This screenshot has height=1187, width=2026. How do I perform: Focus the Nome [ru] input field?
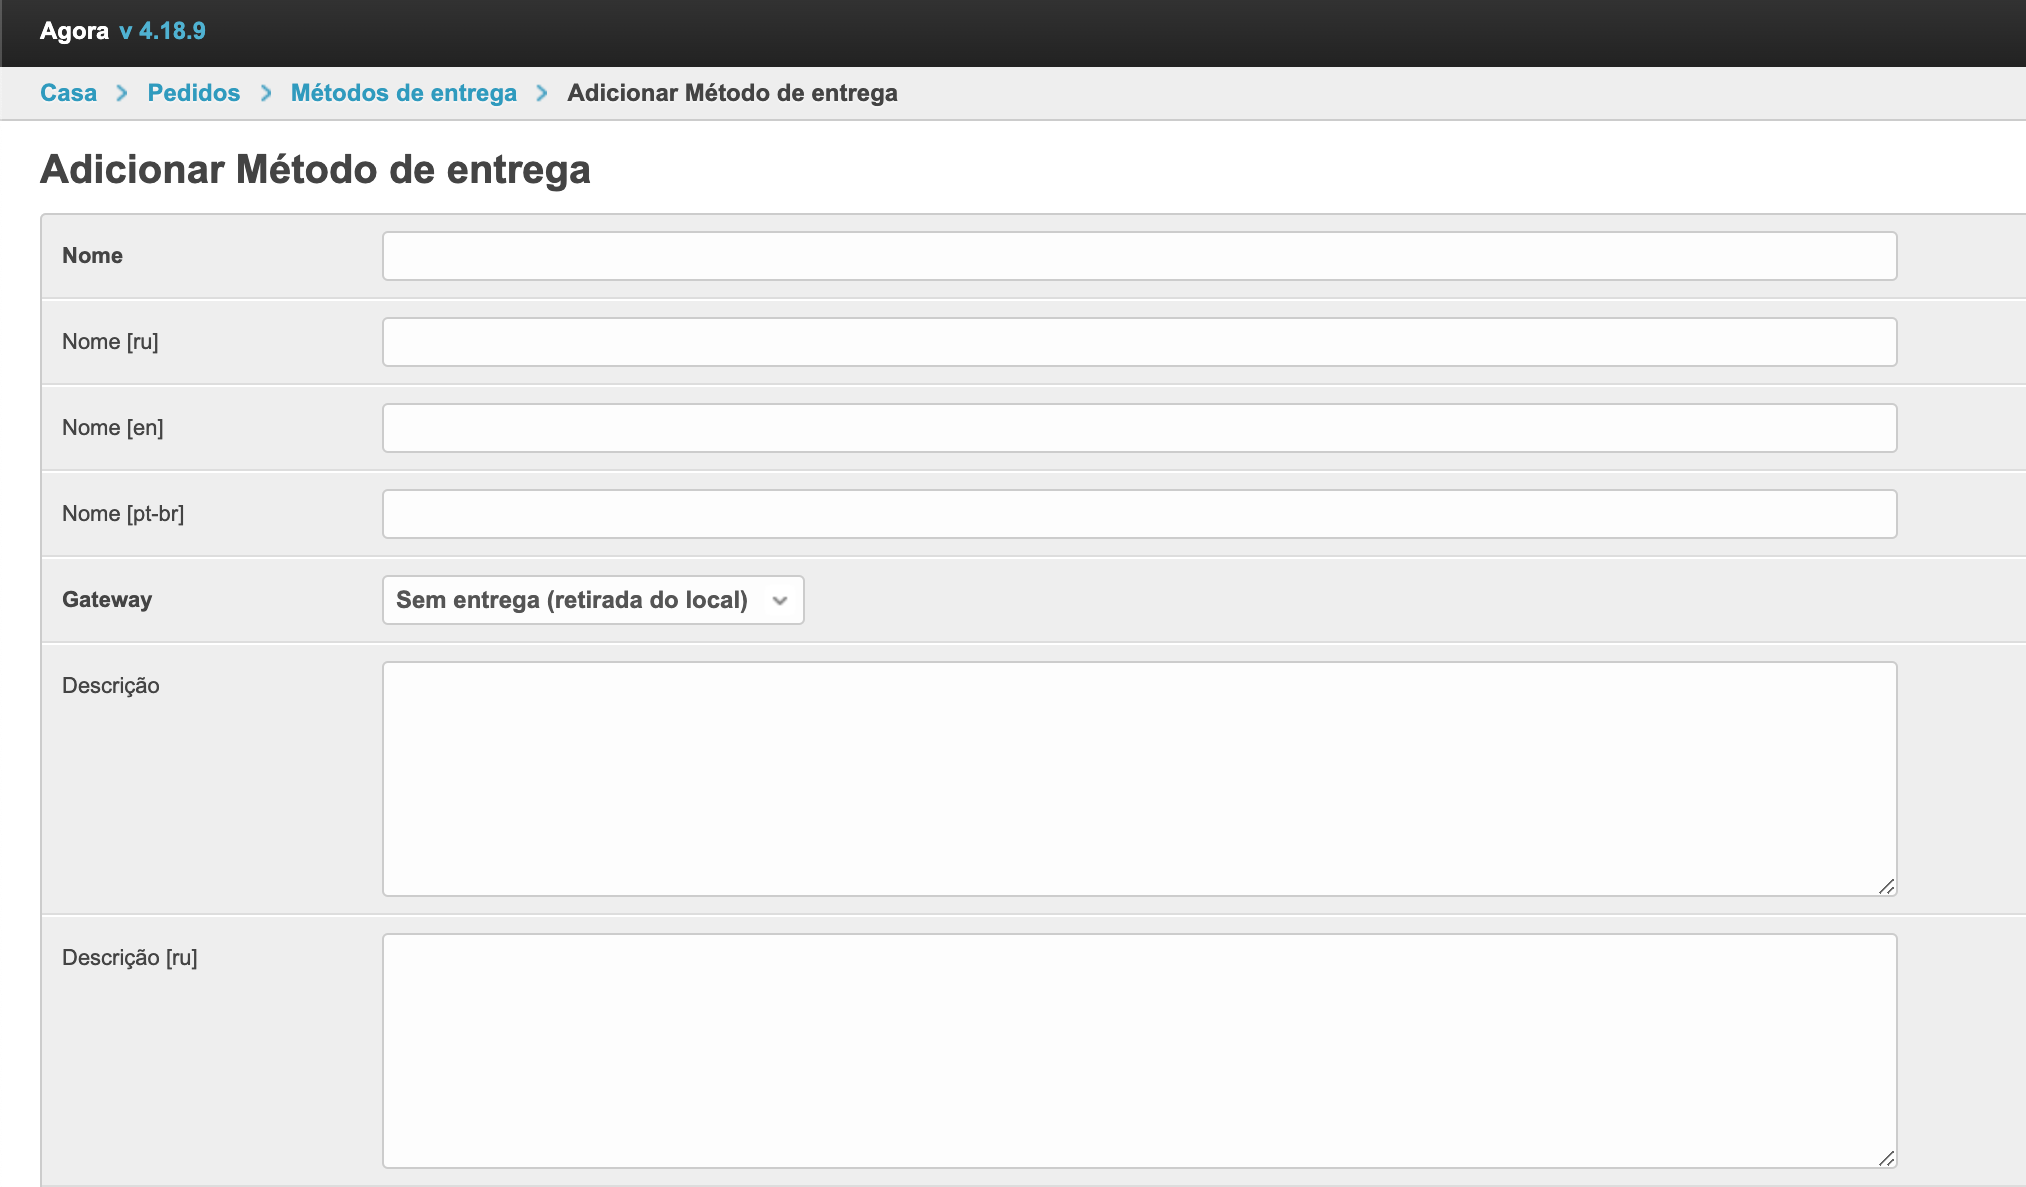point(1139,342)
